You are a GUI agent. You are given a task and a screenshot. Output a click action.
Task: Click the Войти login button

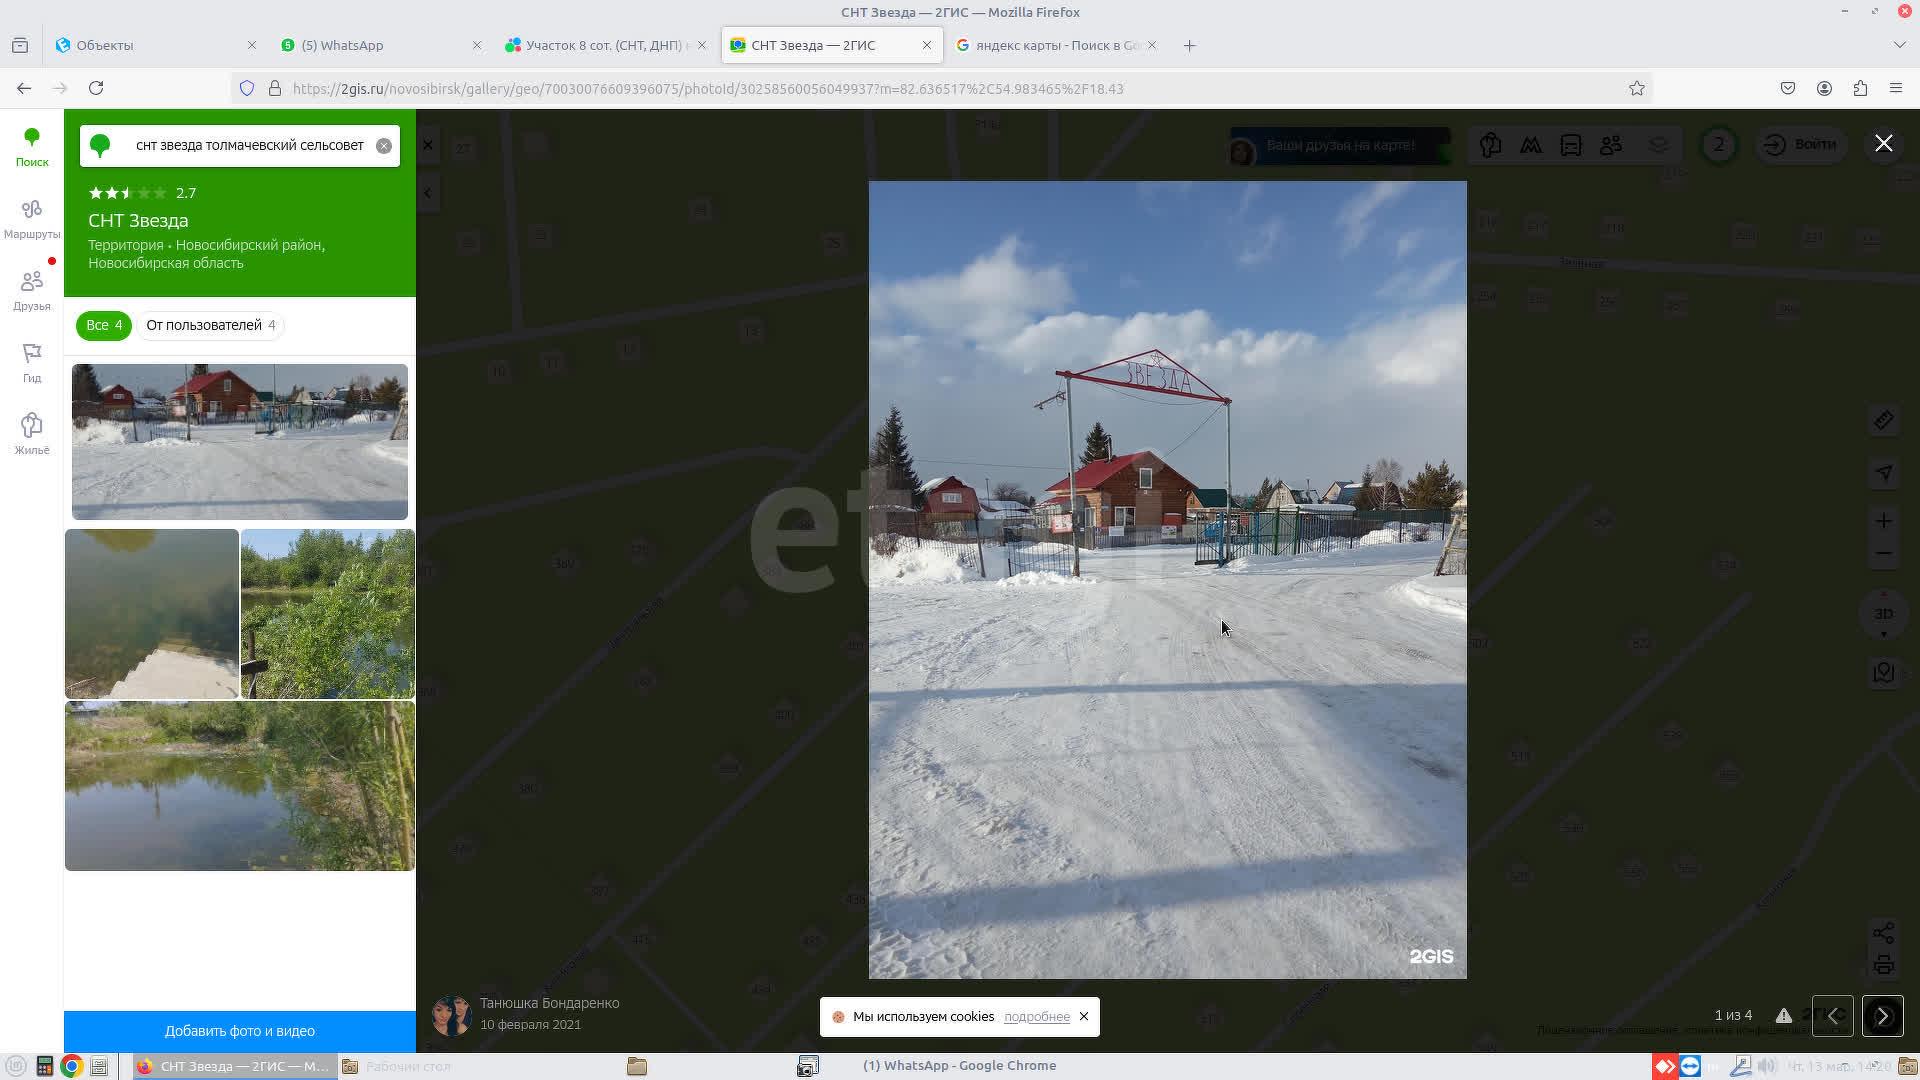1801,145
